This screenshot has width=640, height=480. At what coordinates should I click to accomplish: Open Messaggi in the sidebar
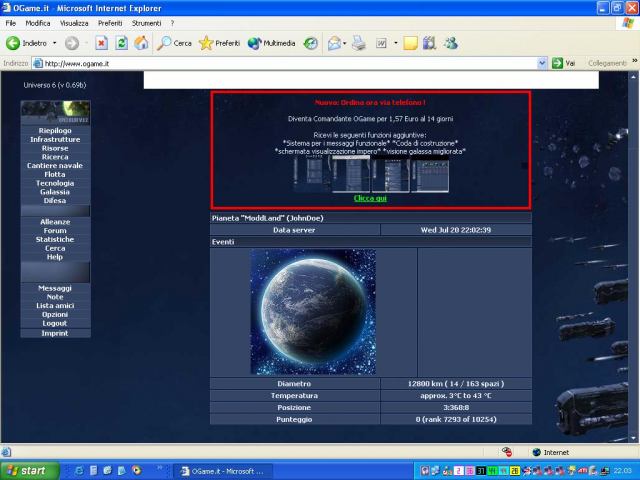pos(55,288)
